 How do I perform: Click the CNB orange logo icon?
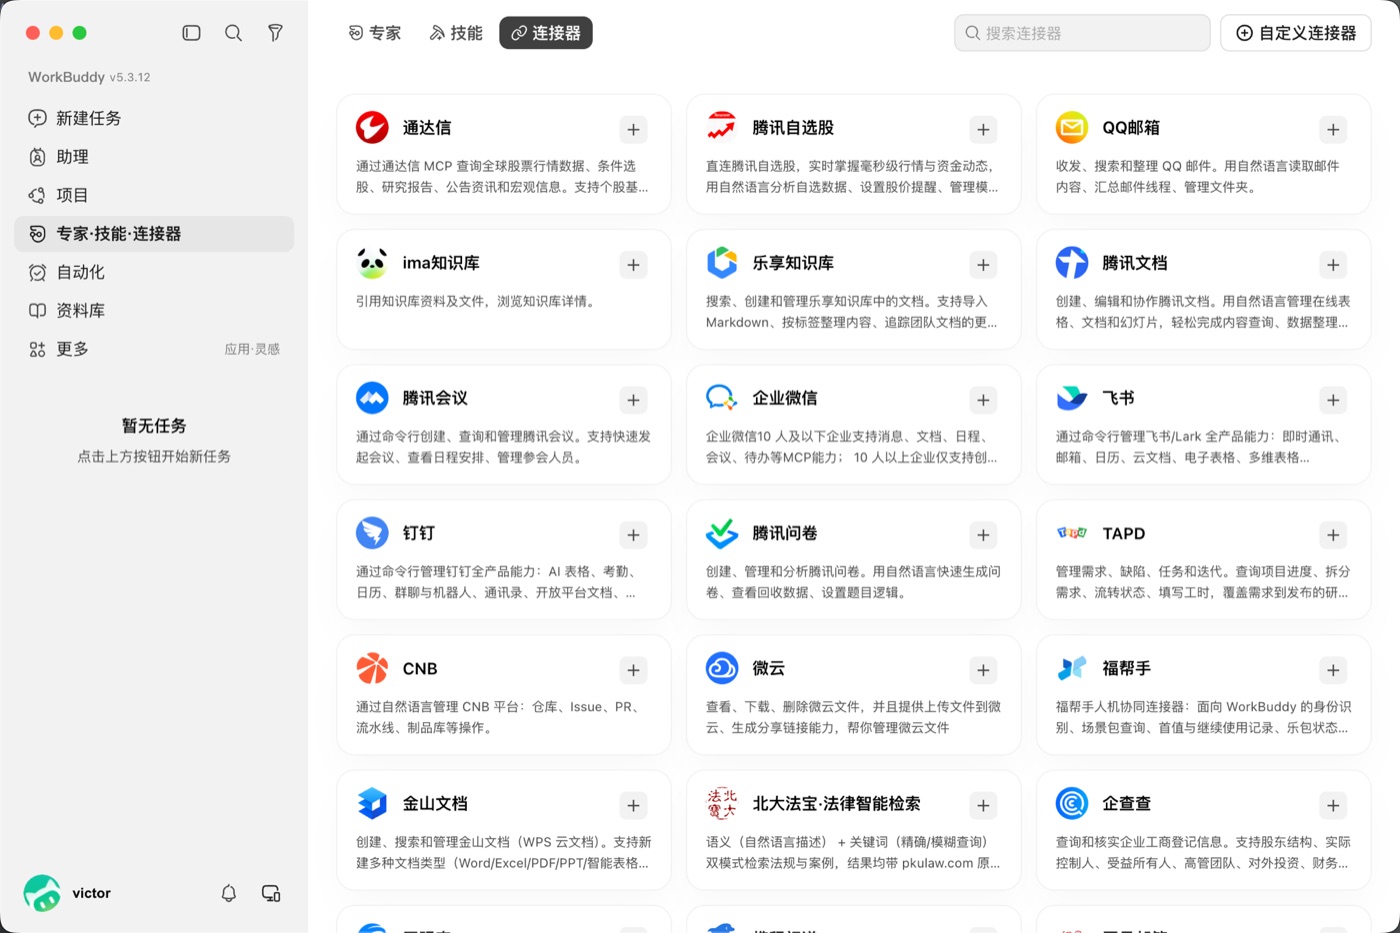372,667
